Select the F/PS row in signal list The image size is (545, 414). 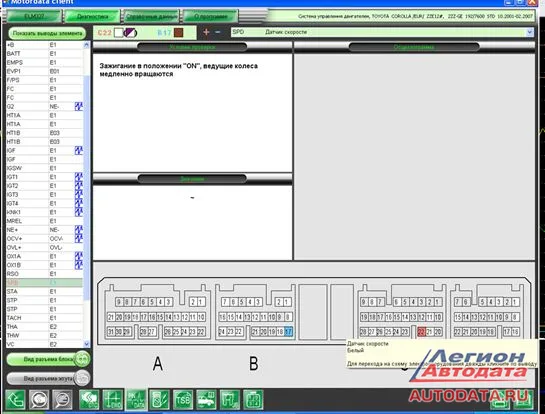44,80
